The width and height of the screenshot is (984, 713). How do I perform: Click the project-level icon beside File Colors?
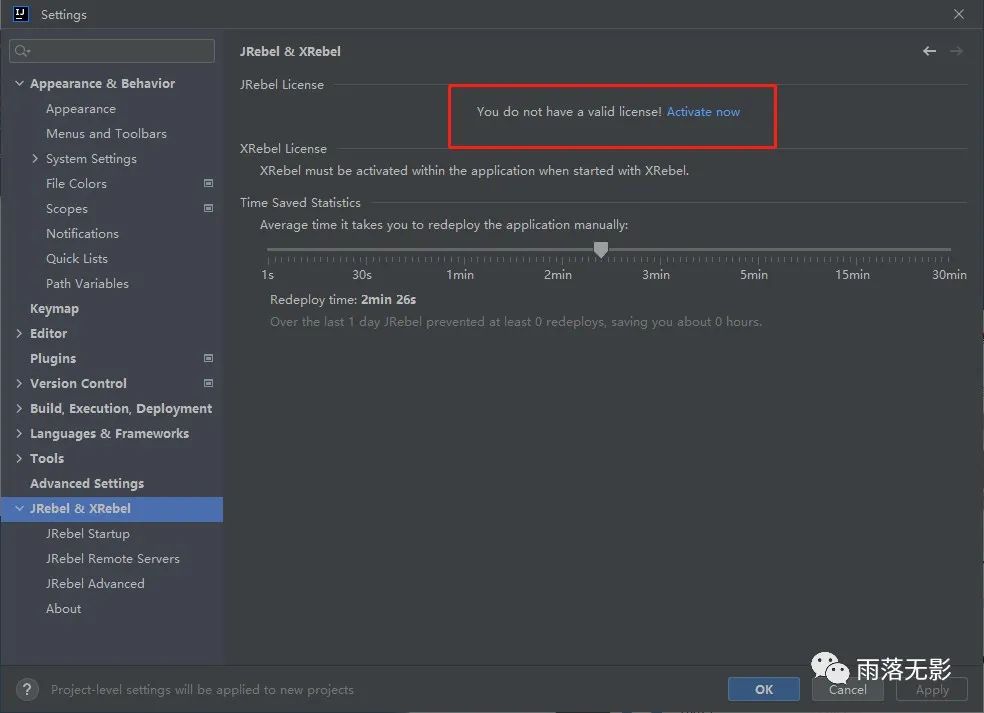tap(208, 183)
